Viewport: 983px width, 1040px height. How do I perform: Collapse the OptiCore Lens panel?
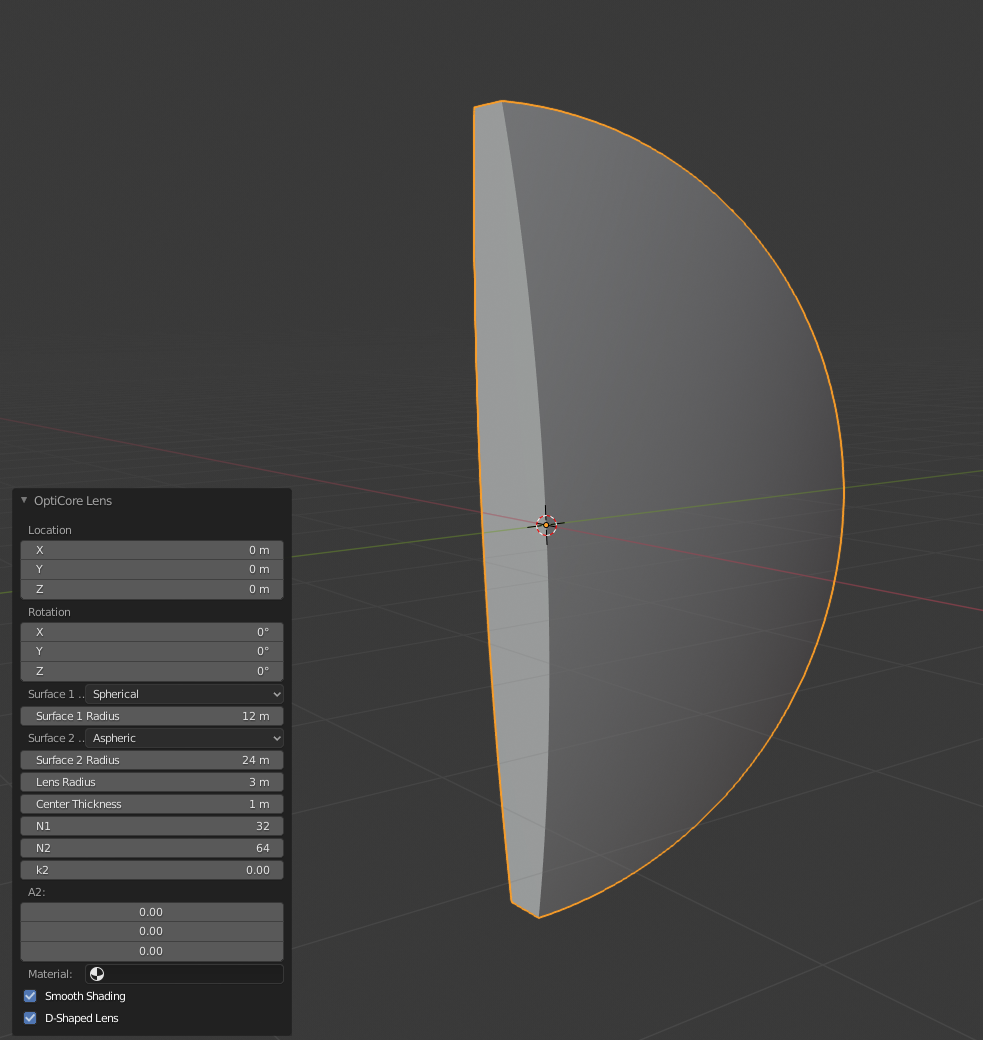pos(24,500)
